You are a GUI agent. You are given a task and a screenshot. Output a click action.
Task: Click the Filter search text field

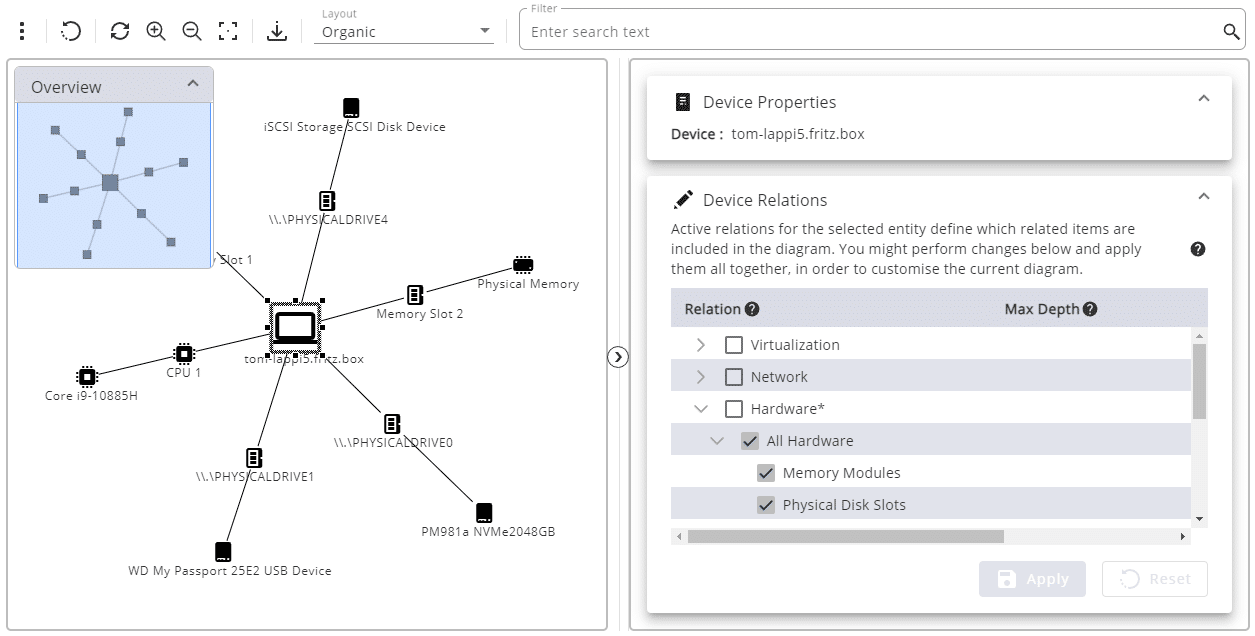pos(870,32)
